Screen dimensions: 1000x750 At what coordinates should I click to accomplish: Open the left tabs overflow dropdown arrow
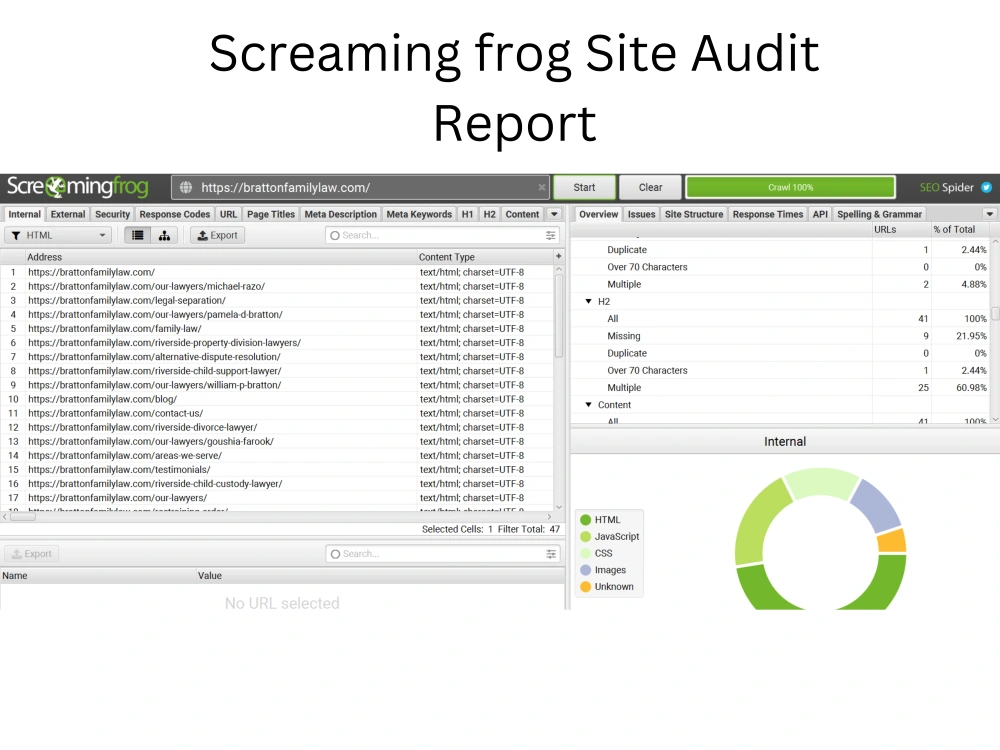click(x=554, y=214)
